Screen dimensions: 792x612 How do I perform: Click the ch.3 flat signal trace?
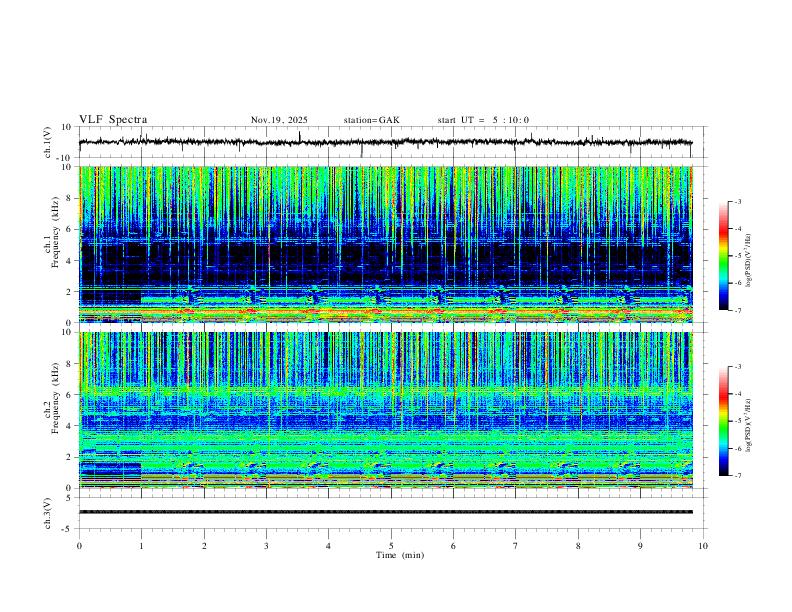coord(385,512)
